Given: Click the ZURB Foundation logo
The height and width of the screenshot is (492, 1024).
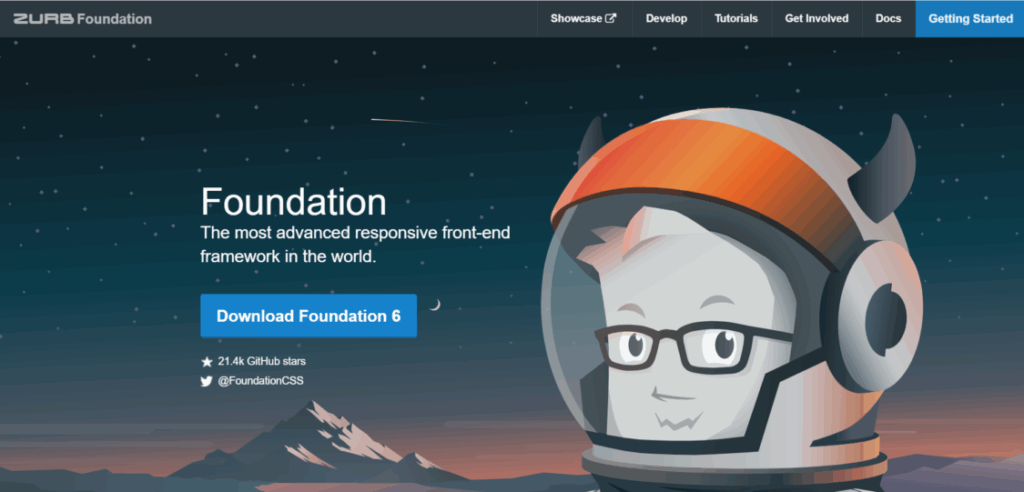Looking at the screenshot, I should 82,19.
